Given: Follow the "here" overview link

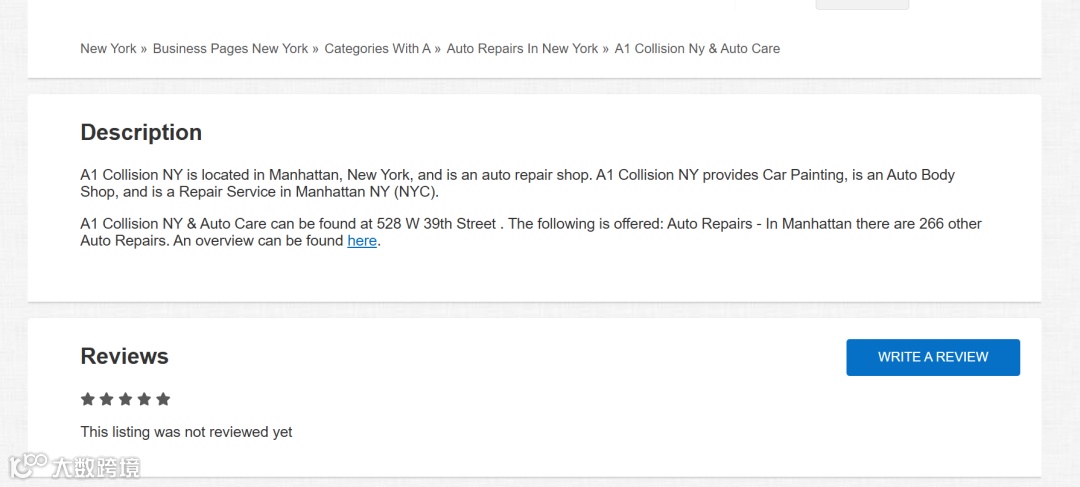Looking at the screenshot, I should (362, 241).
